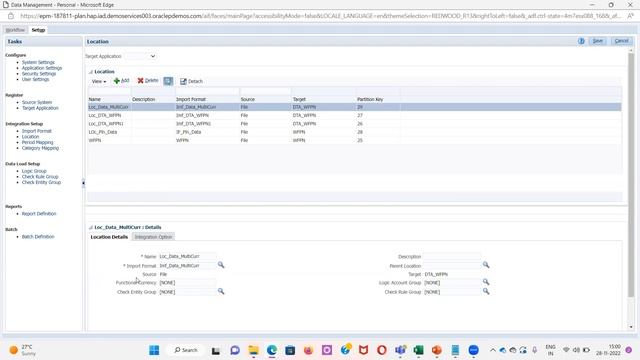Open File Explorer from the taskbar
This screenshot has height=360, width=640.
click(x=253, y=350)
